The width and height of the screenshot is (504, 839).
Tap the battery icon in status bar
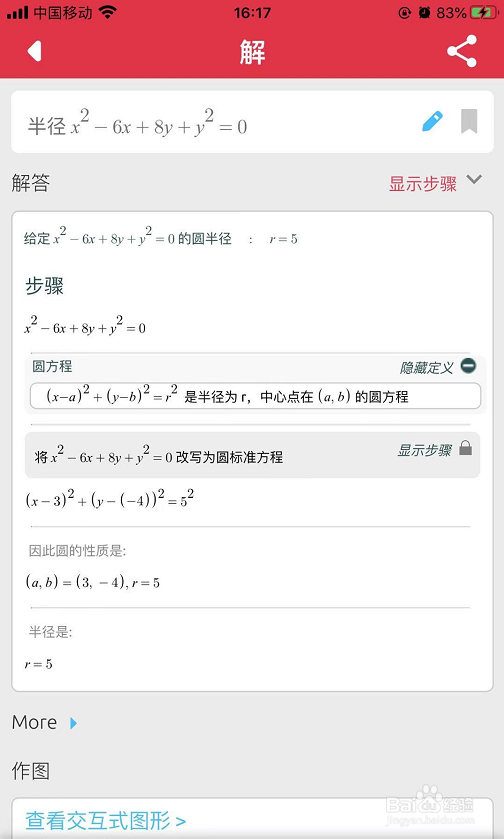(484, 12)
